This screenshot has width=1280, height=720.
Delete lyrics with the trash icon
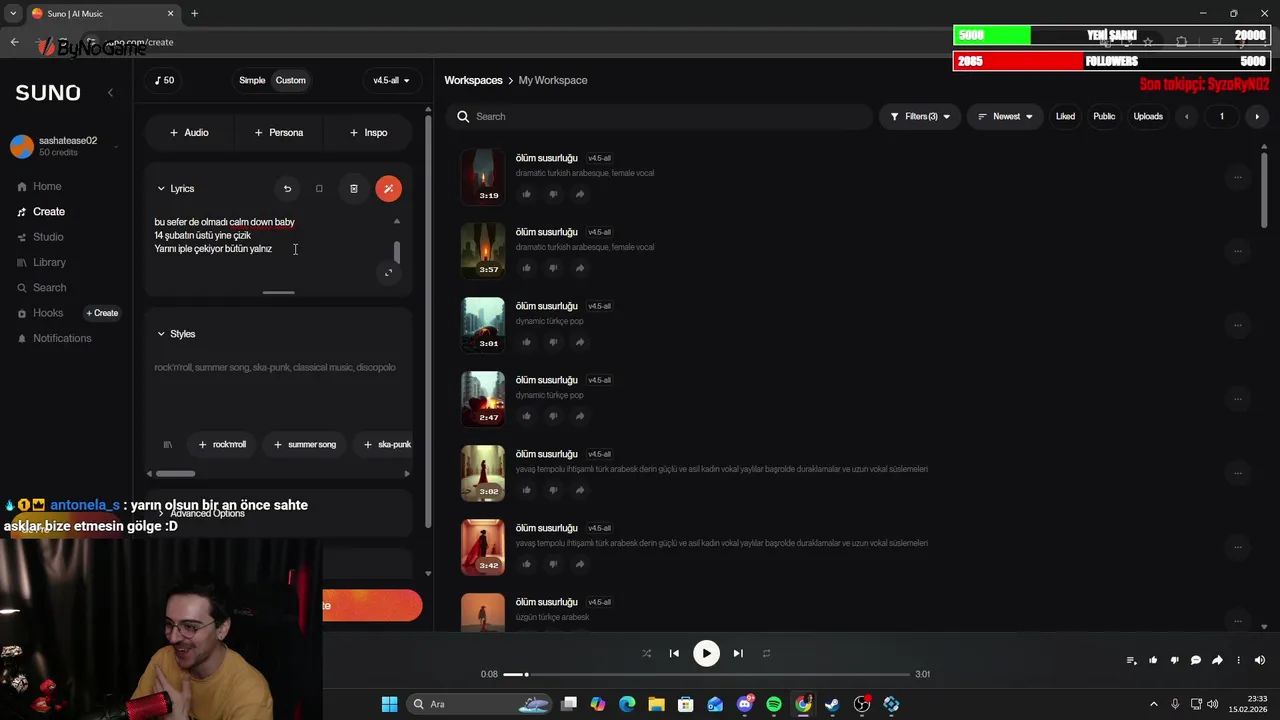[x=353, y=189]
